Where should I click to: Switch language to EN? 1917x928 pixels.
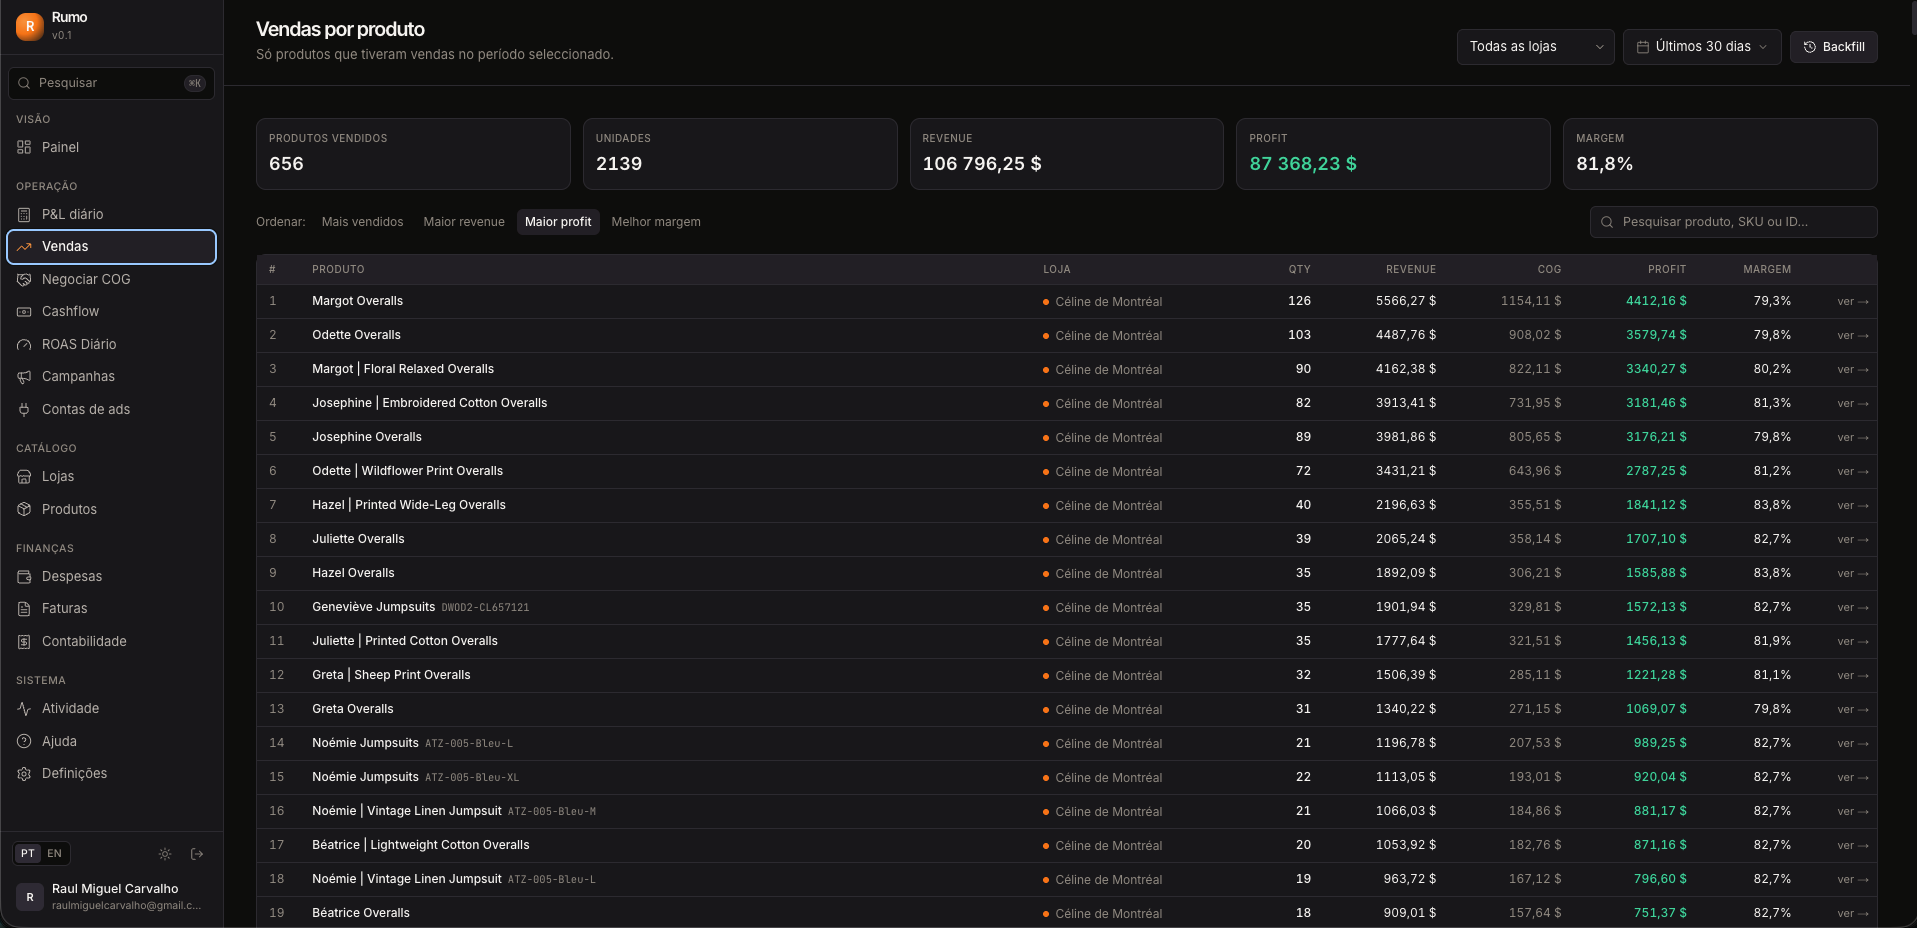pyautogui.click(x=55, y=854)
